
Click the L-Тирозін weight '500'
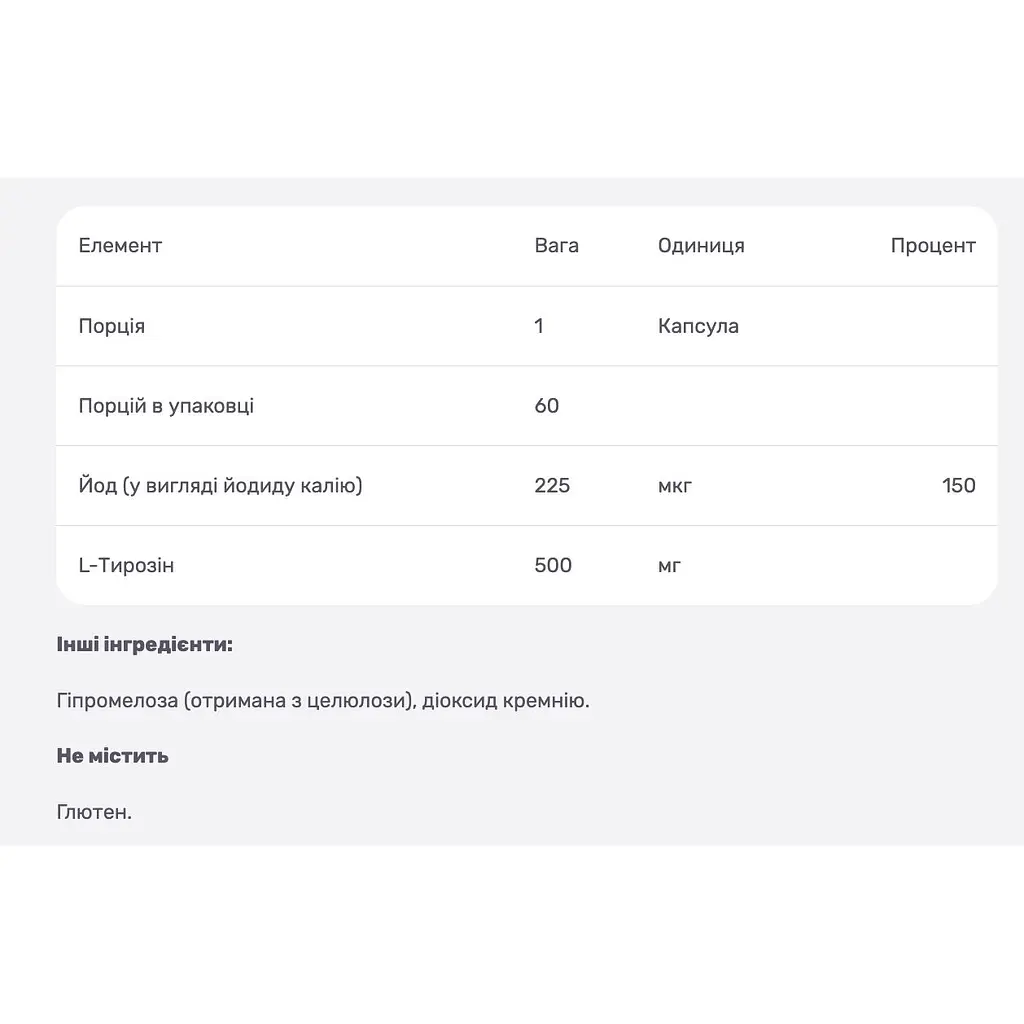click(552, 565)
